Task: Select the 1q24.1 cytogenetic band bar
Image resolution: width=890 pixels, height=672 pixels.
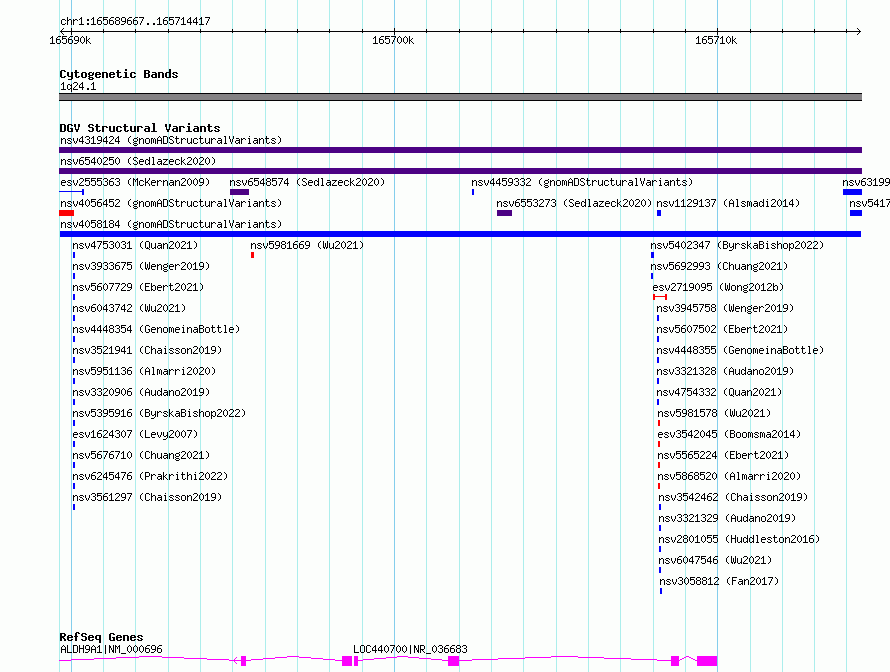Action: click(460, 97)
